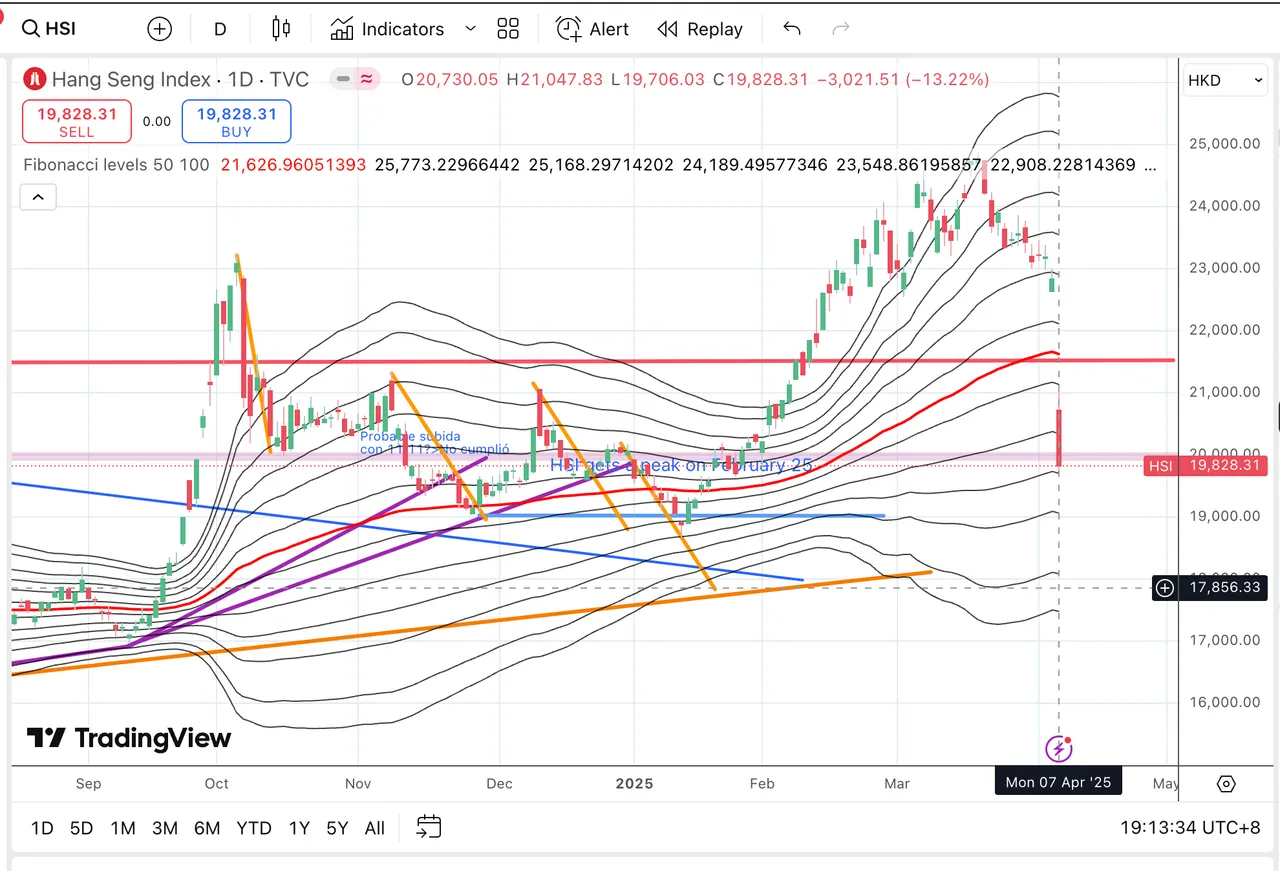Click the 2025 label on the time axis
Image resolution: width=1280 pixels, height=871 pixels.
click(634, 783)
